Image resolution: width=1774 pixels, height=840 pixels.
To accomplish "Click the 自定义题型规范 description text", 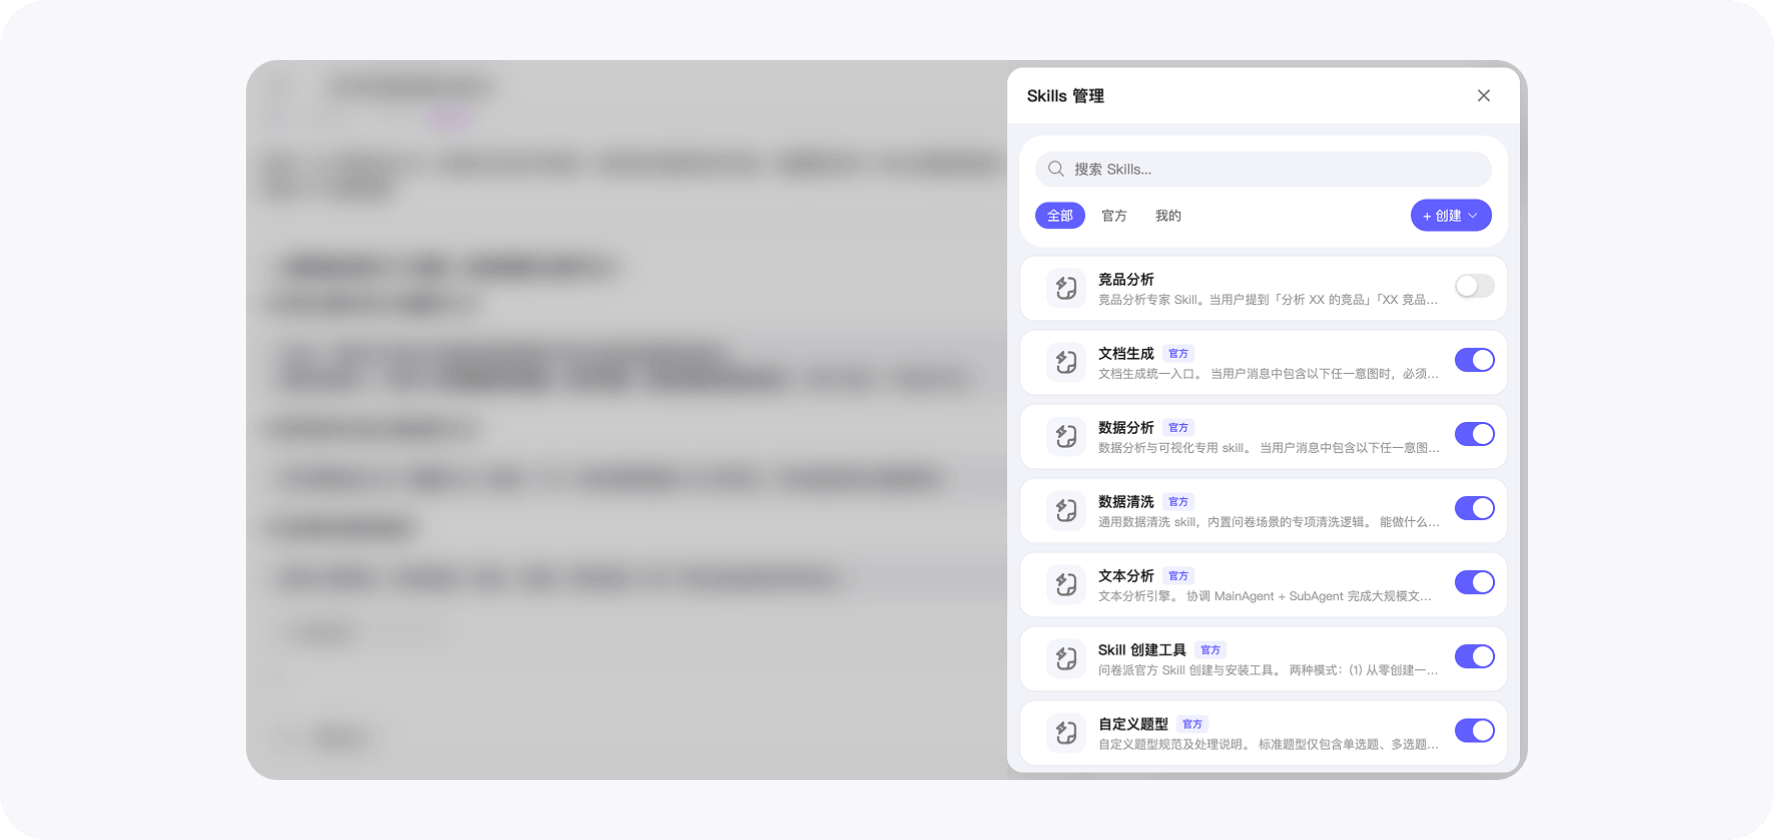I will coord(1268,744).
